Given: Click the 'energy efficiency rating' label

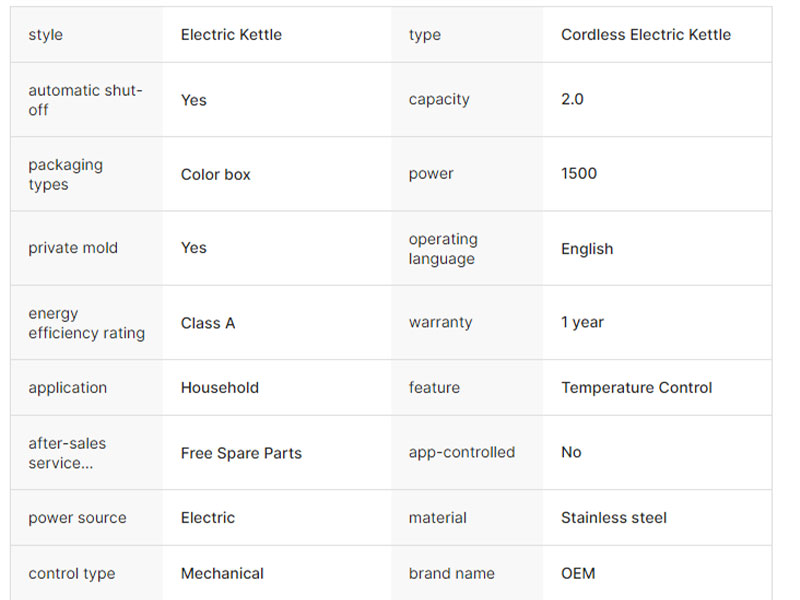Looking at the screenshot, I should pyautogui.click(x=86, y=323).
